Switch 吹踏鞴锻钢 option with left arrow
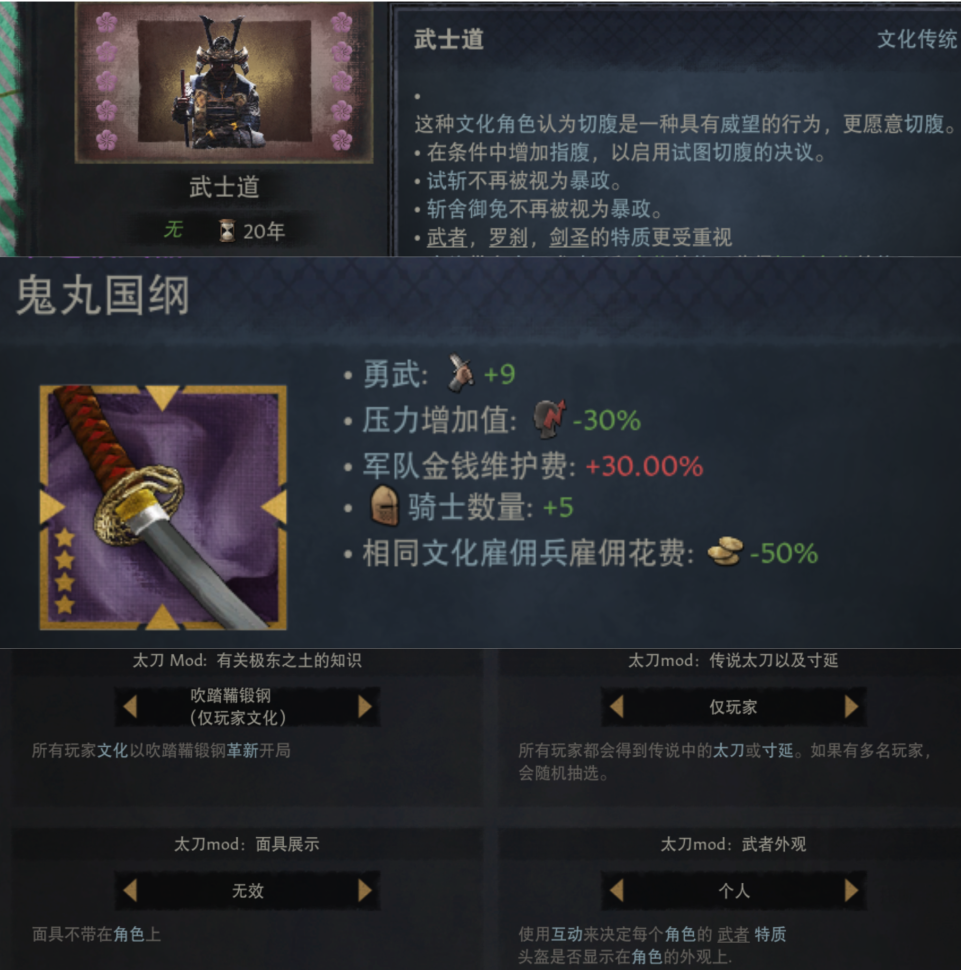The image size is (961, 970). point(130,706)
